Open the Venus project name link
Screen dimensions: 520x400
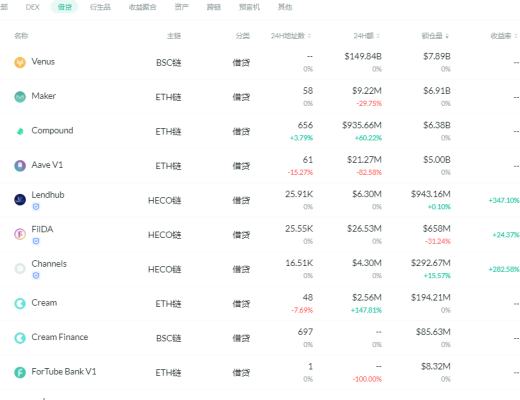43,62
